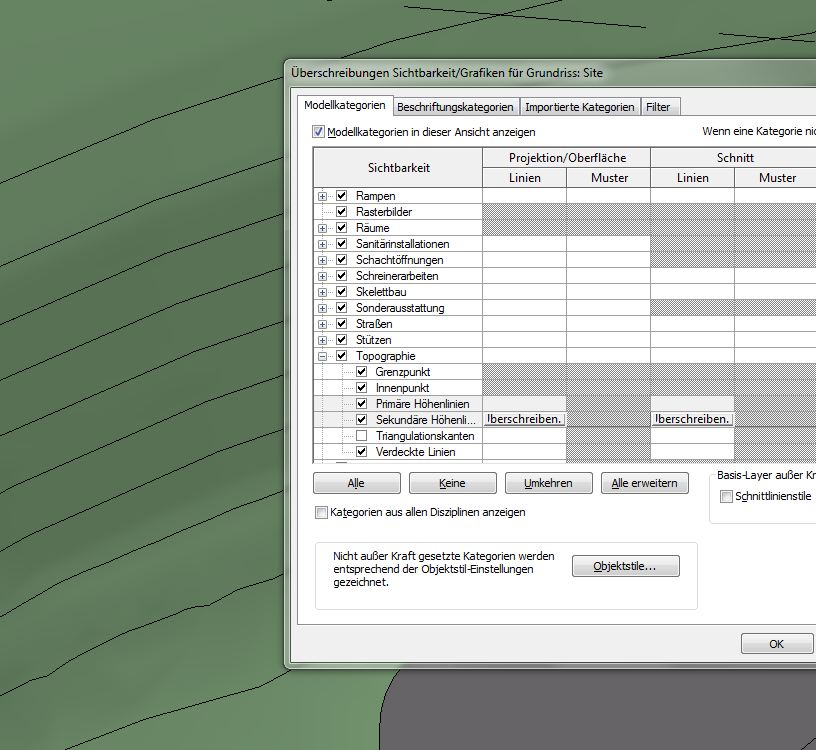
Task: Uncheck the Schreinerarbeiten visibility checkbox
Action: pos(341,276)
